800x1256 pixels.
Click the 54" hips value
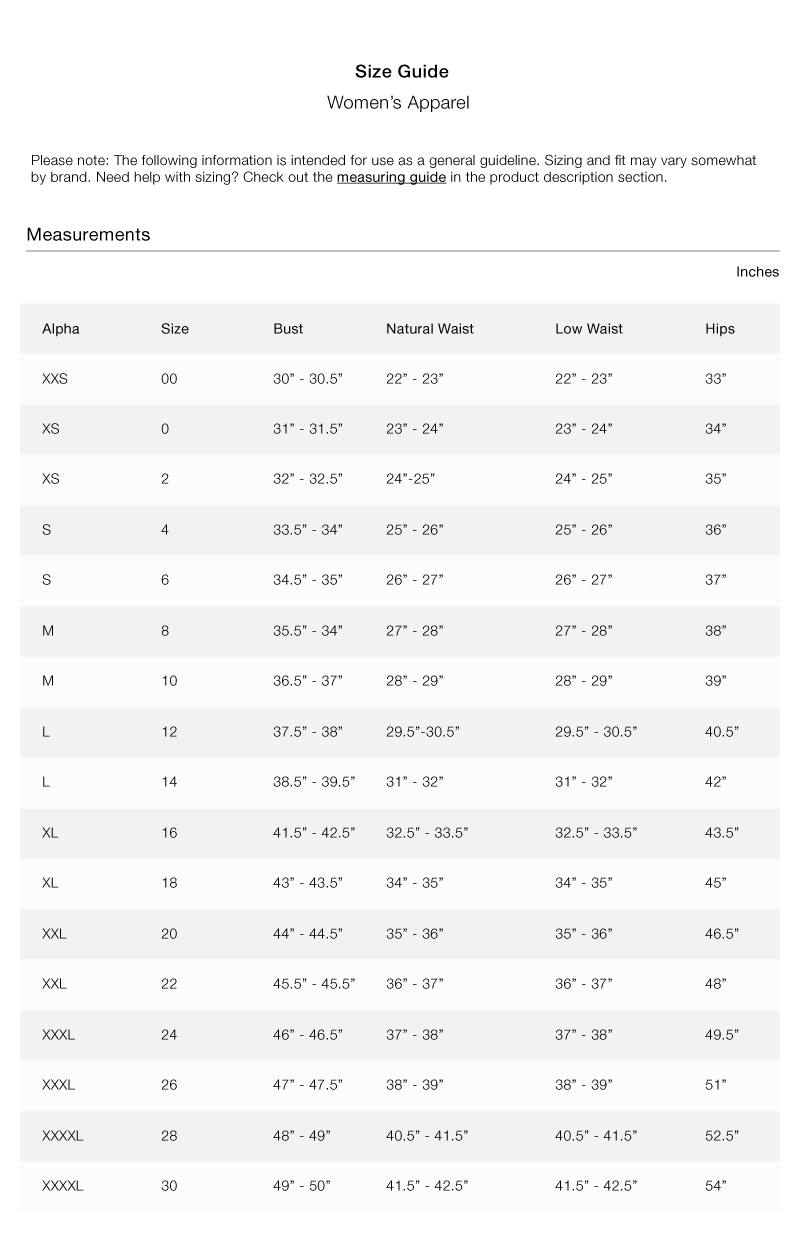[x=716, y=1186]
